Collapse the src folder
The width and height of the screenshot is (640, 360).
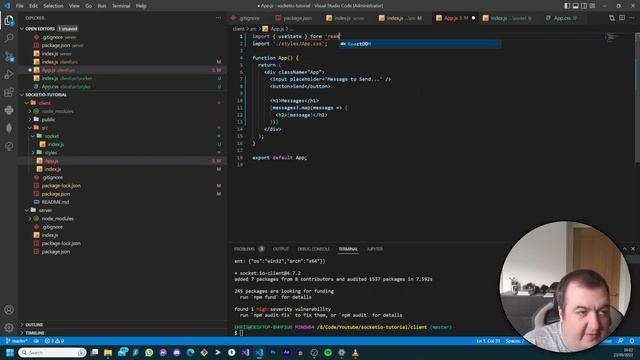[30, 128]
